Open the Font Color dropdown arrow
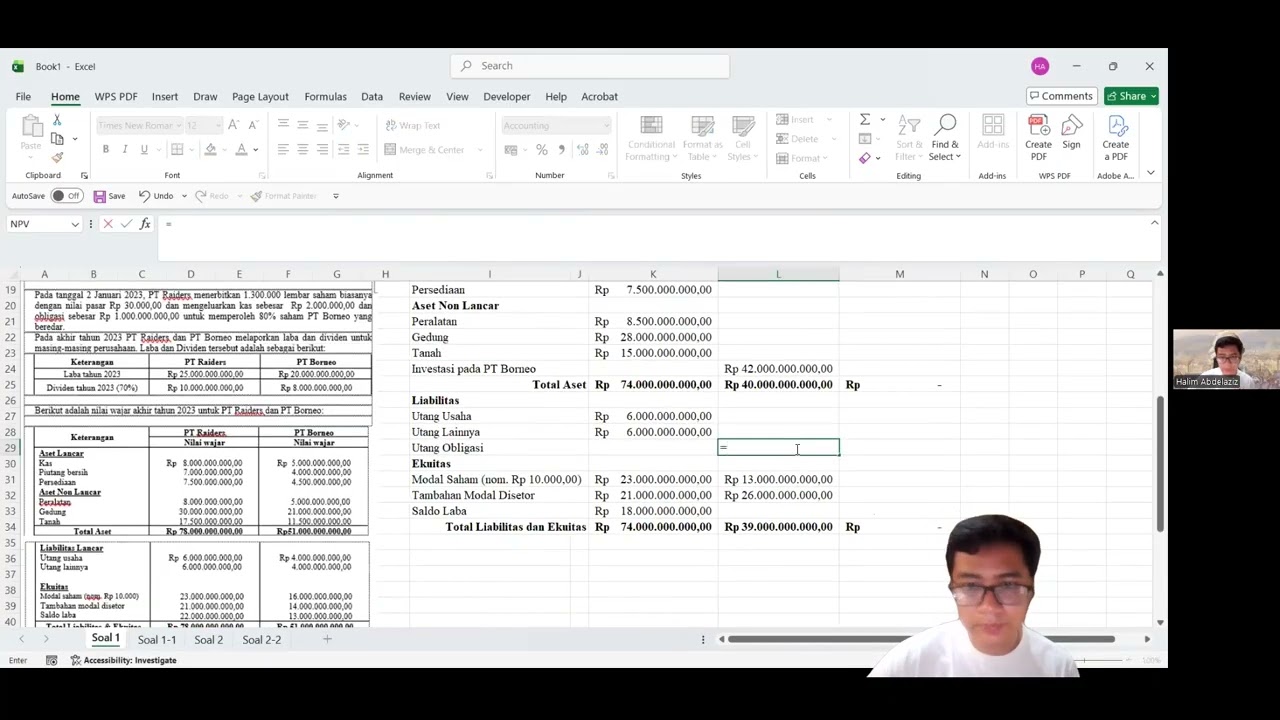The height and width of the screenshot is (720, 1280). point(256,150)
